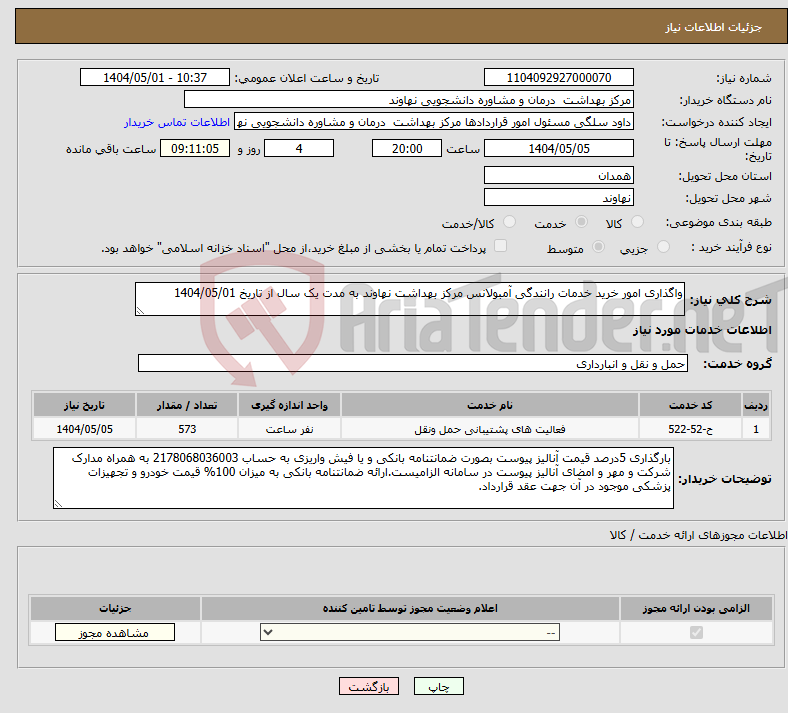Click the need number field 1104092927000070
Viewport: 788px width, 713px height.
coord(558,77)
